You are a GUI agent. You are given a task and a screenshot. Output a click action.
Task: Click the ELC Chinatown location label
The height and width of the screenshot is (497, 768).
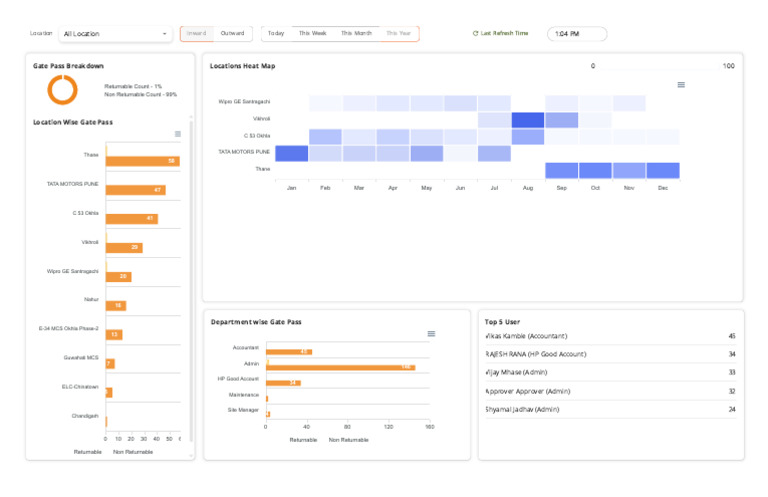[x=80, y=387]
